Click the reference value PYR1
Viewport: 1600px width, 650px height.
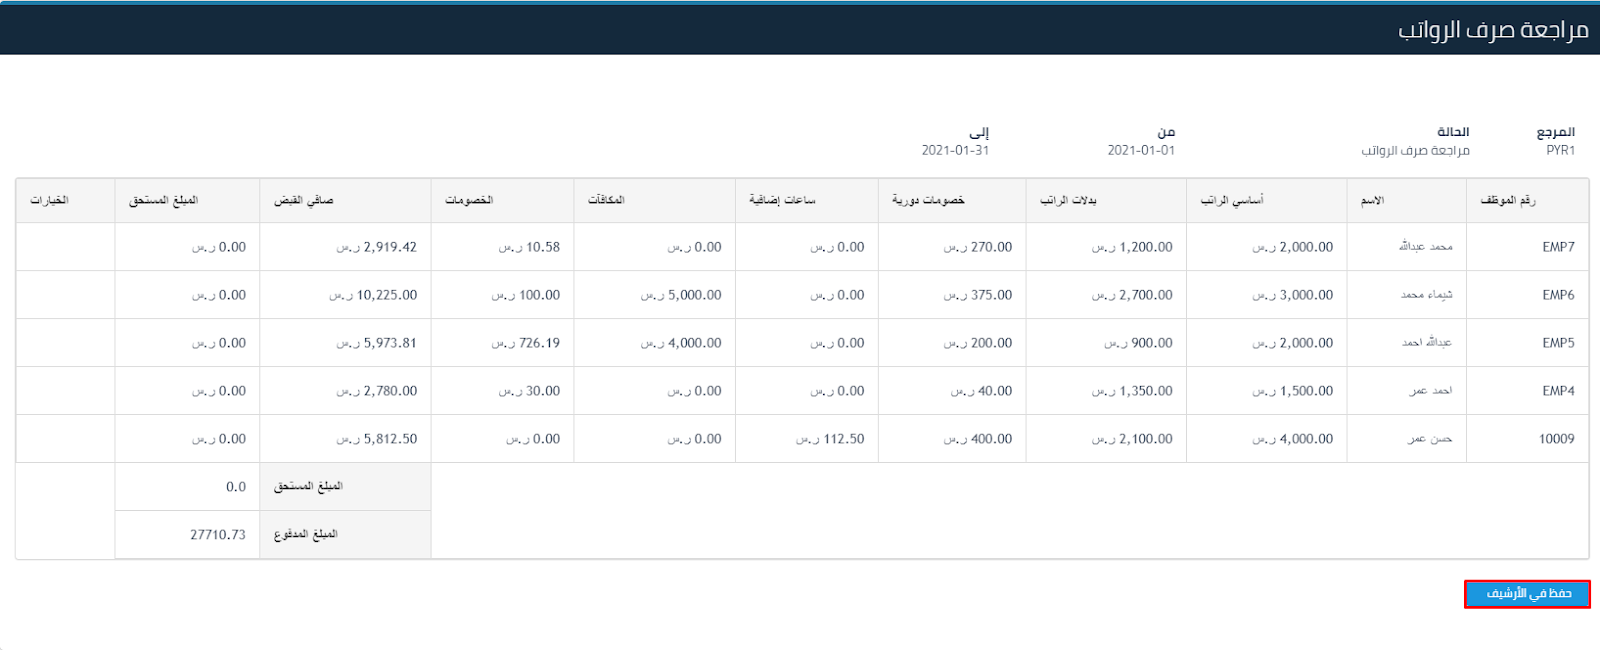click(x=1560, y=151)
